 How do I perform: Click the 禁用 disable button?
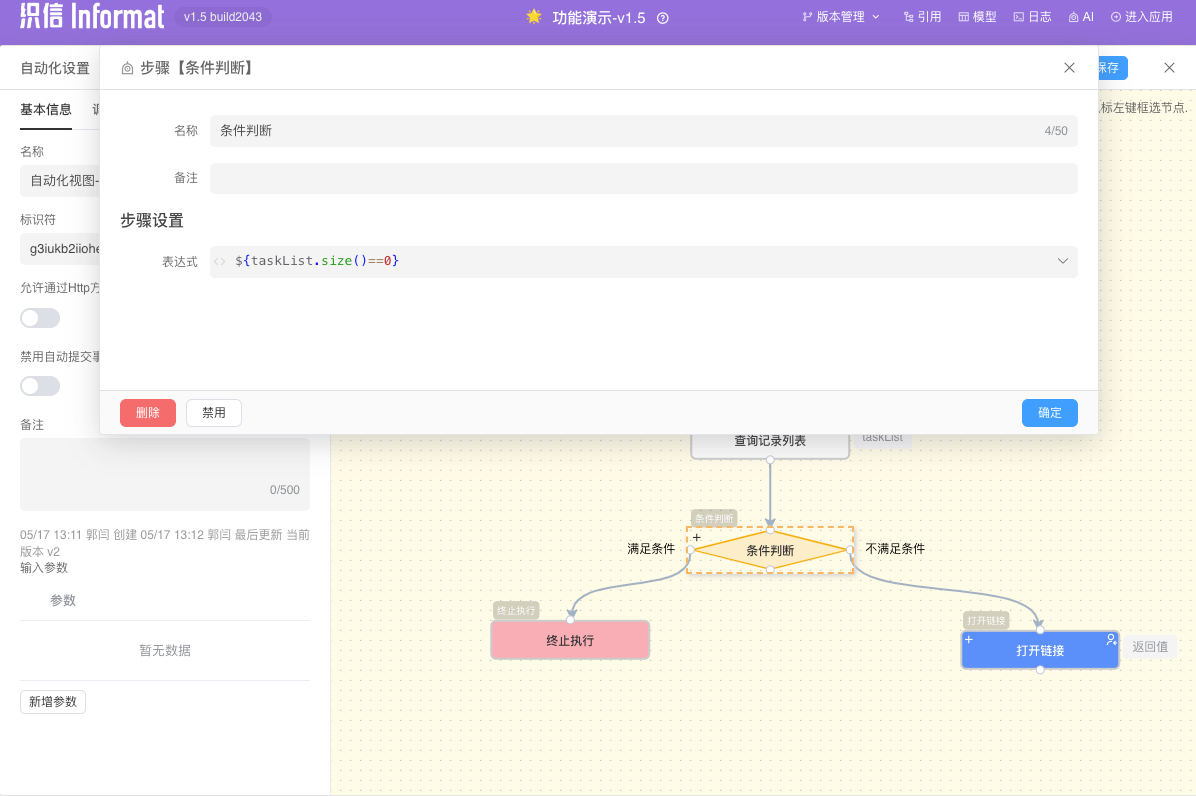tap(214, 413)
